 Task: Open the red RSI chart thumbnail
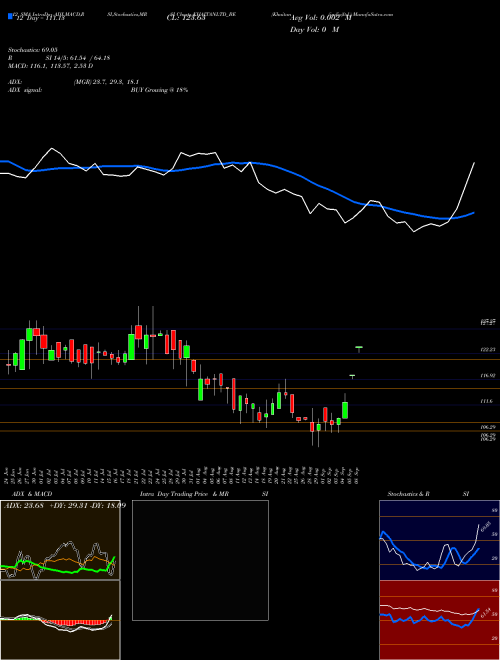click(439, 620)
